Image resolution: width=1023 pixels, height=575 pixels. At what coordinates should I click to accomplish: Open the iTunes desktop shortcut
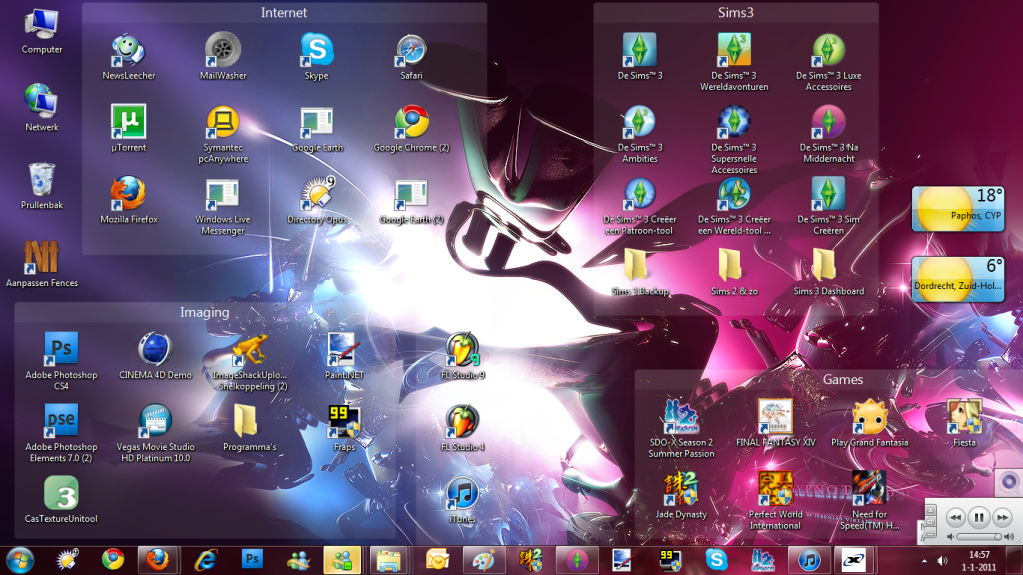pos(463,499)
